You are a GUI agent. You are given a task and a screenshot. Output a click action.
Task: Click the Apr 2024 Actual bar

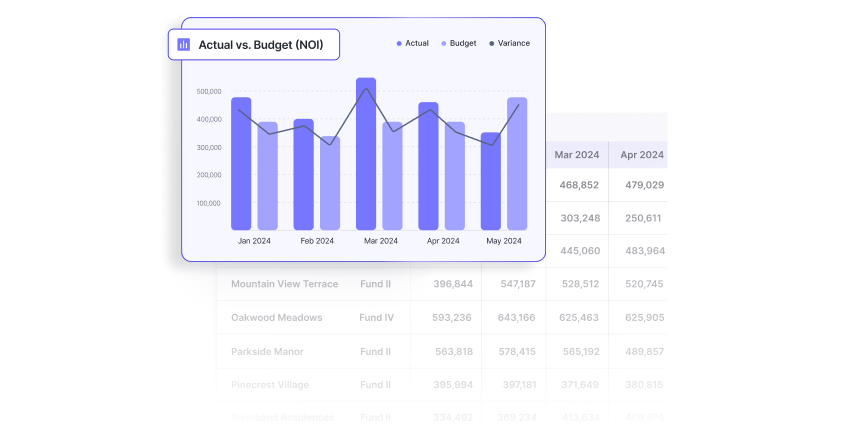[428, 166]
